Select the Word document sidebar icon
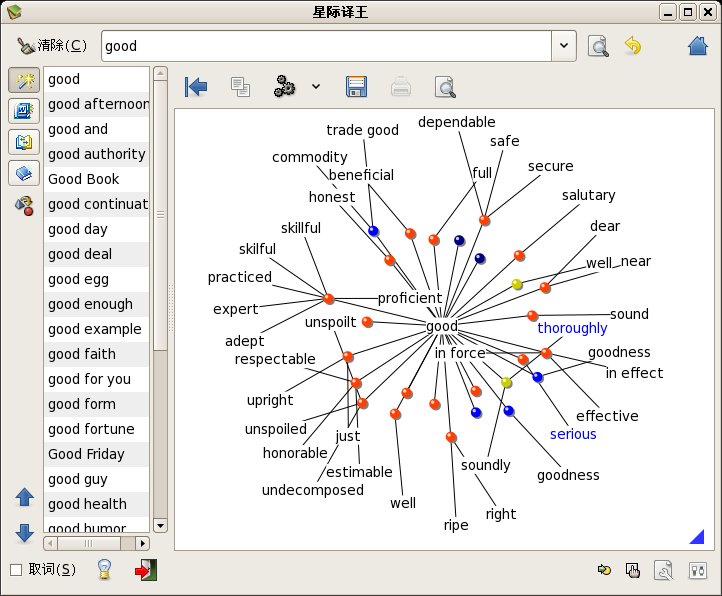The image size is (722, 596). click(x=24, y=111)
